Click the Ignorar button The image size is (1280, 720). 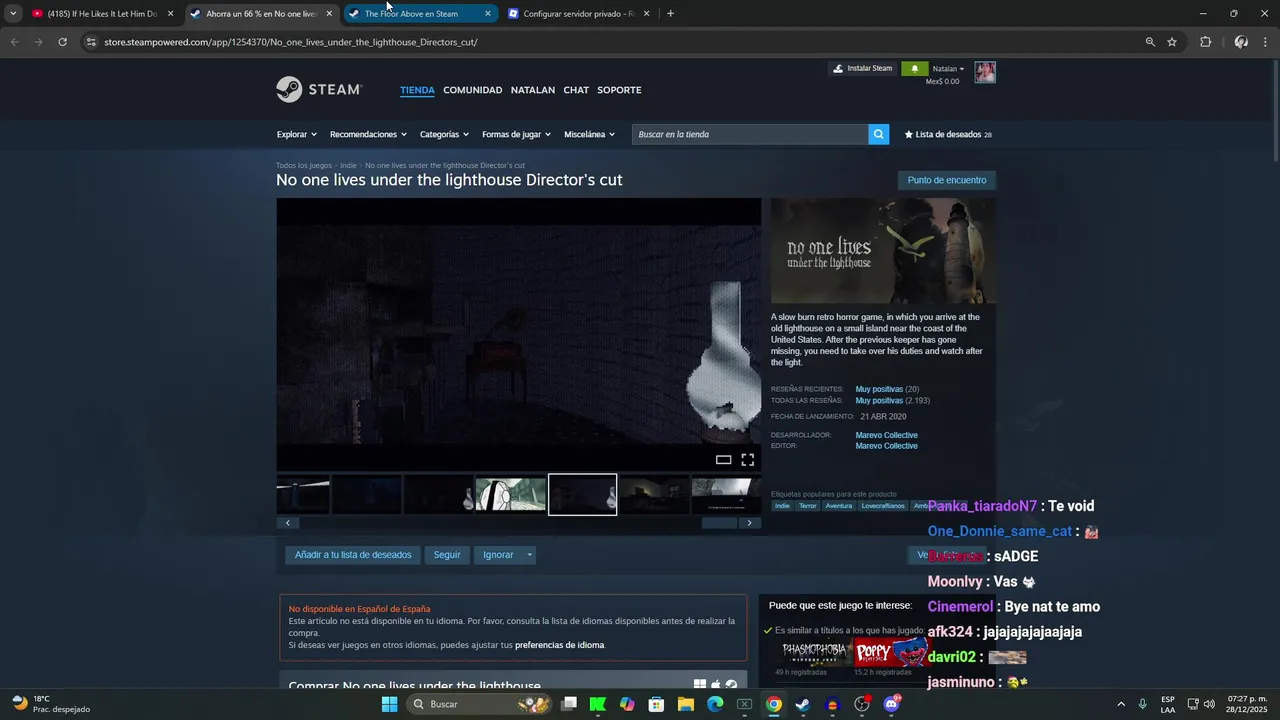498,555
